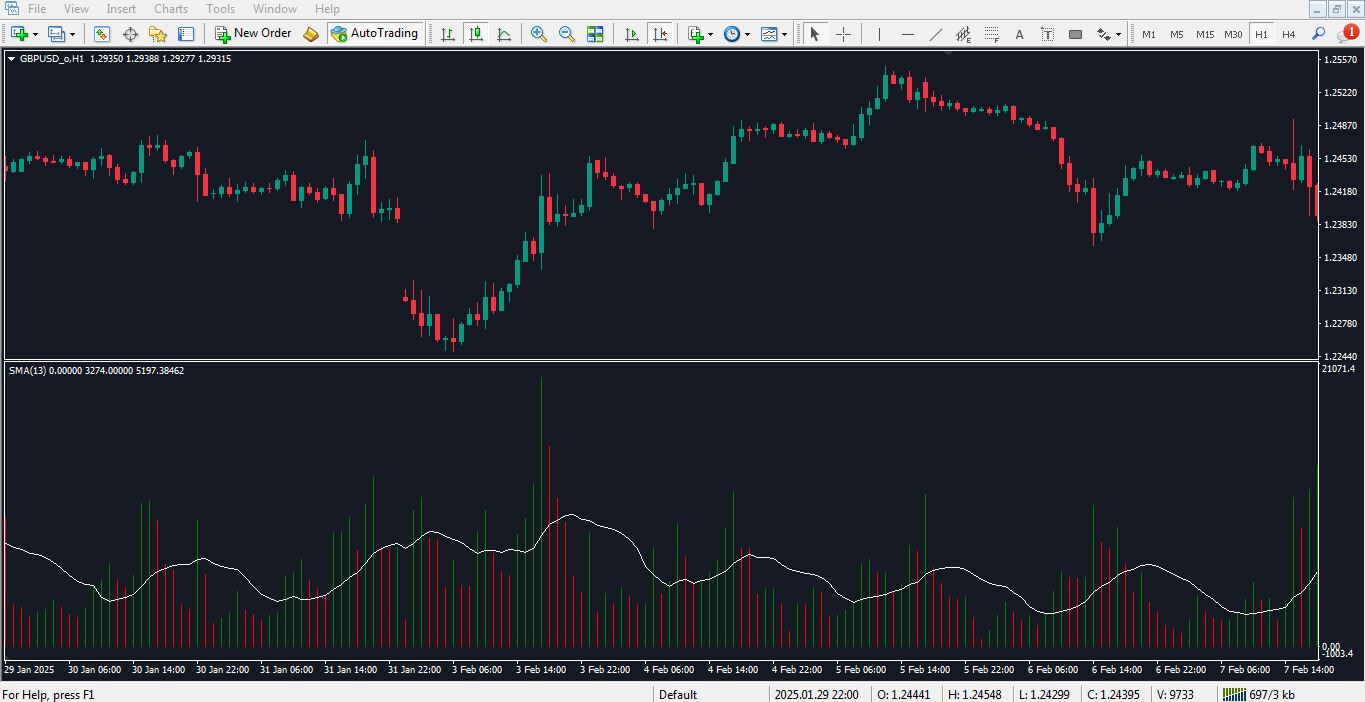
Task: Select the Fibonacci retracement tool
Action: [x=992, y=34]
